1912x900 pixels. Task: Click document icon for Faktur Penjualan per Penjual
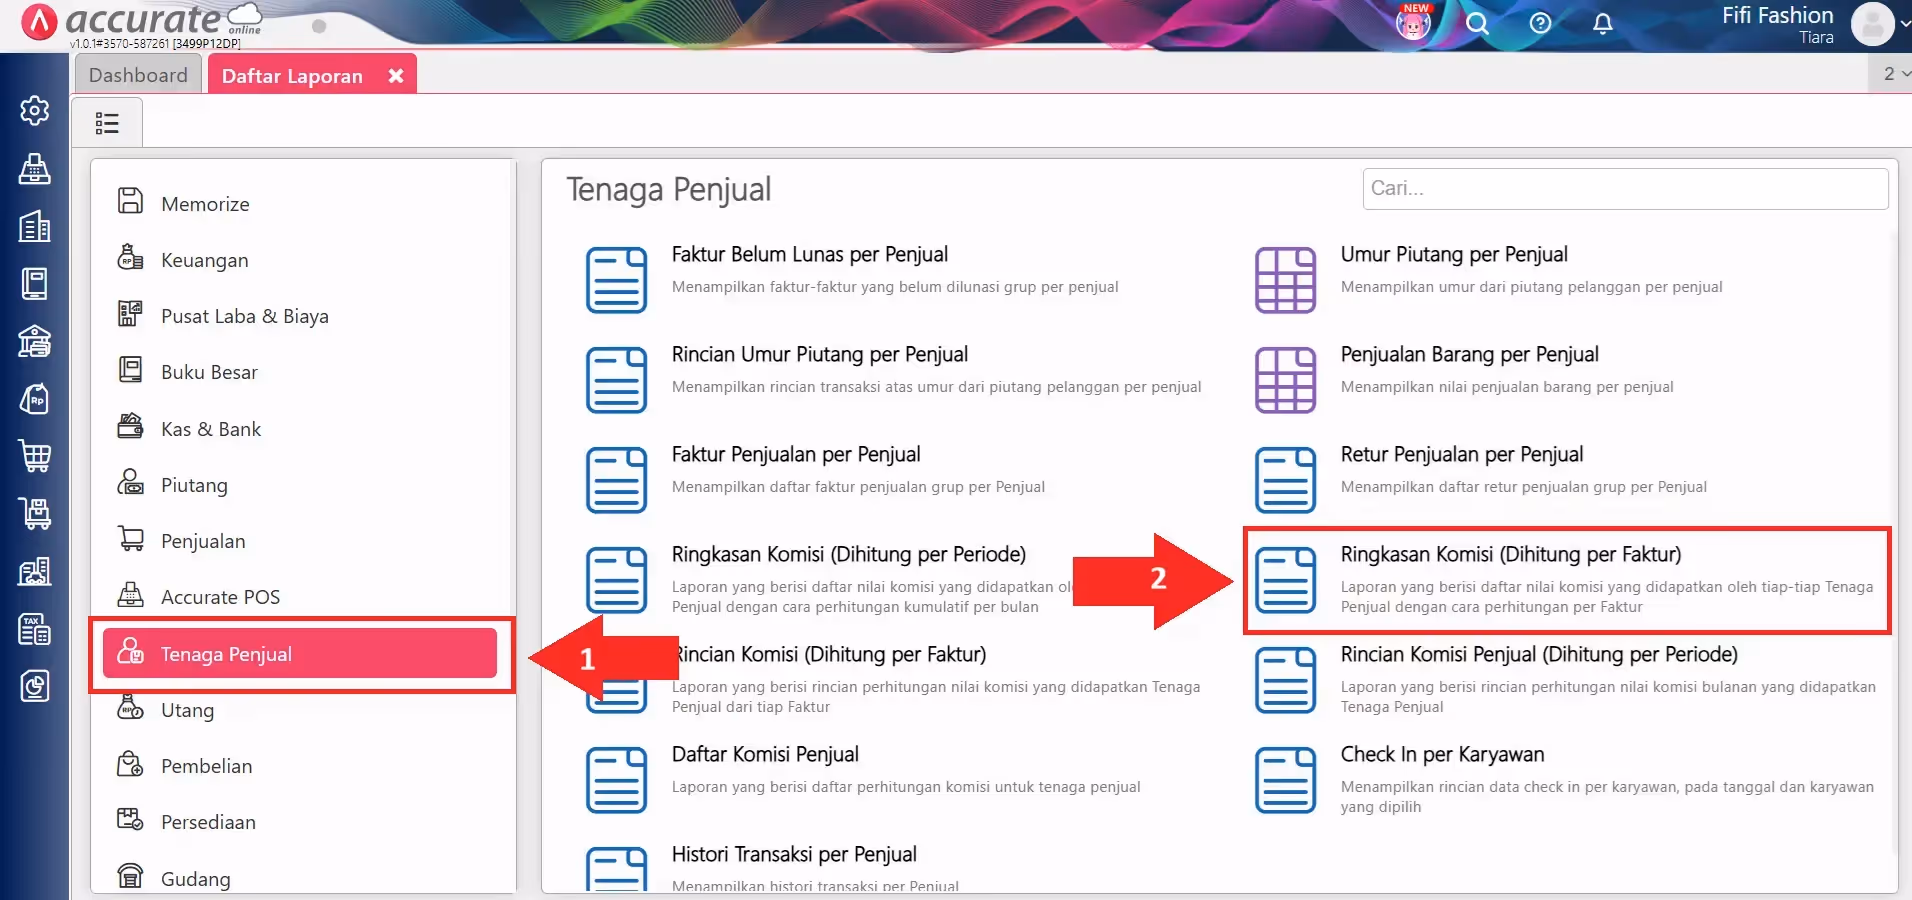click(x=616, y=480)
